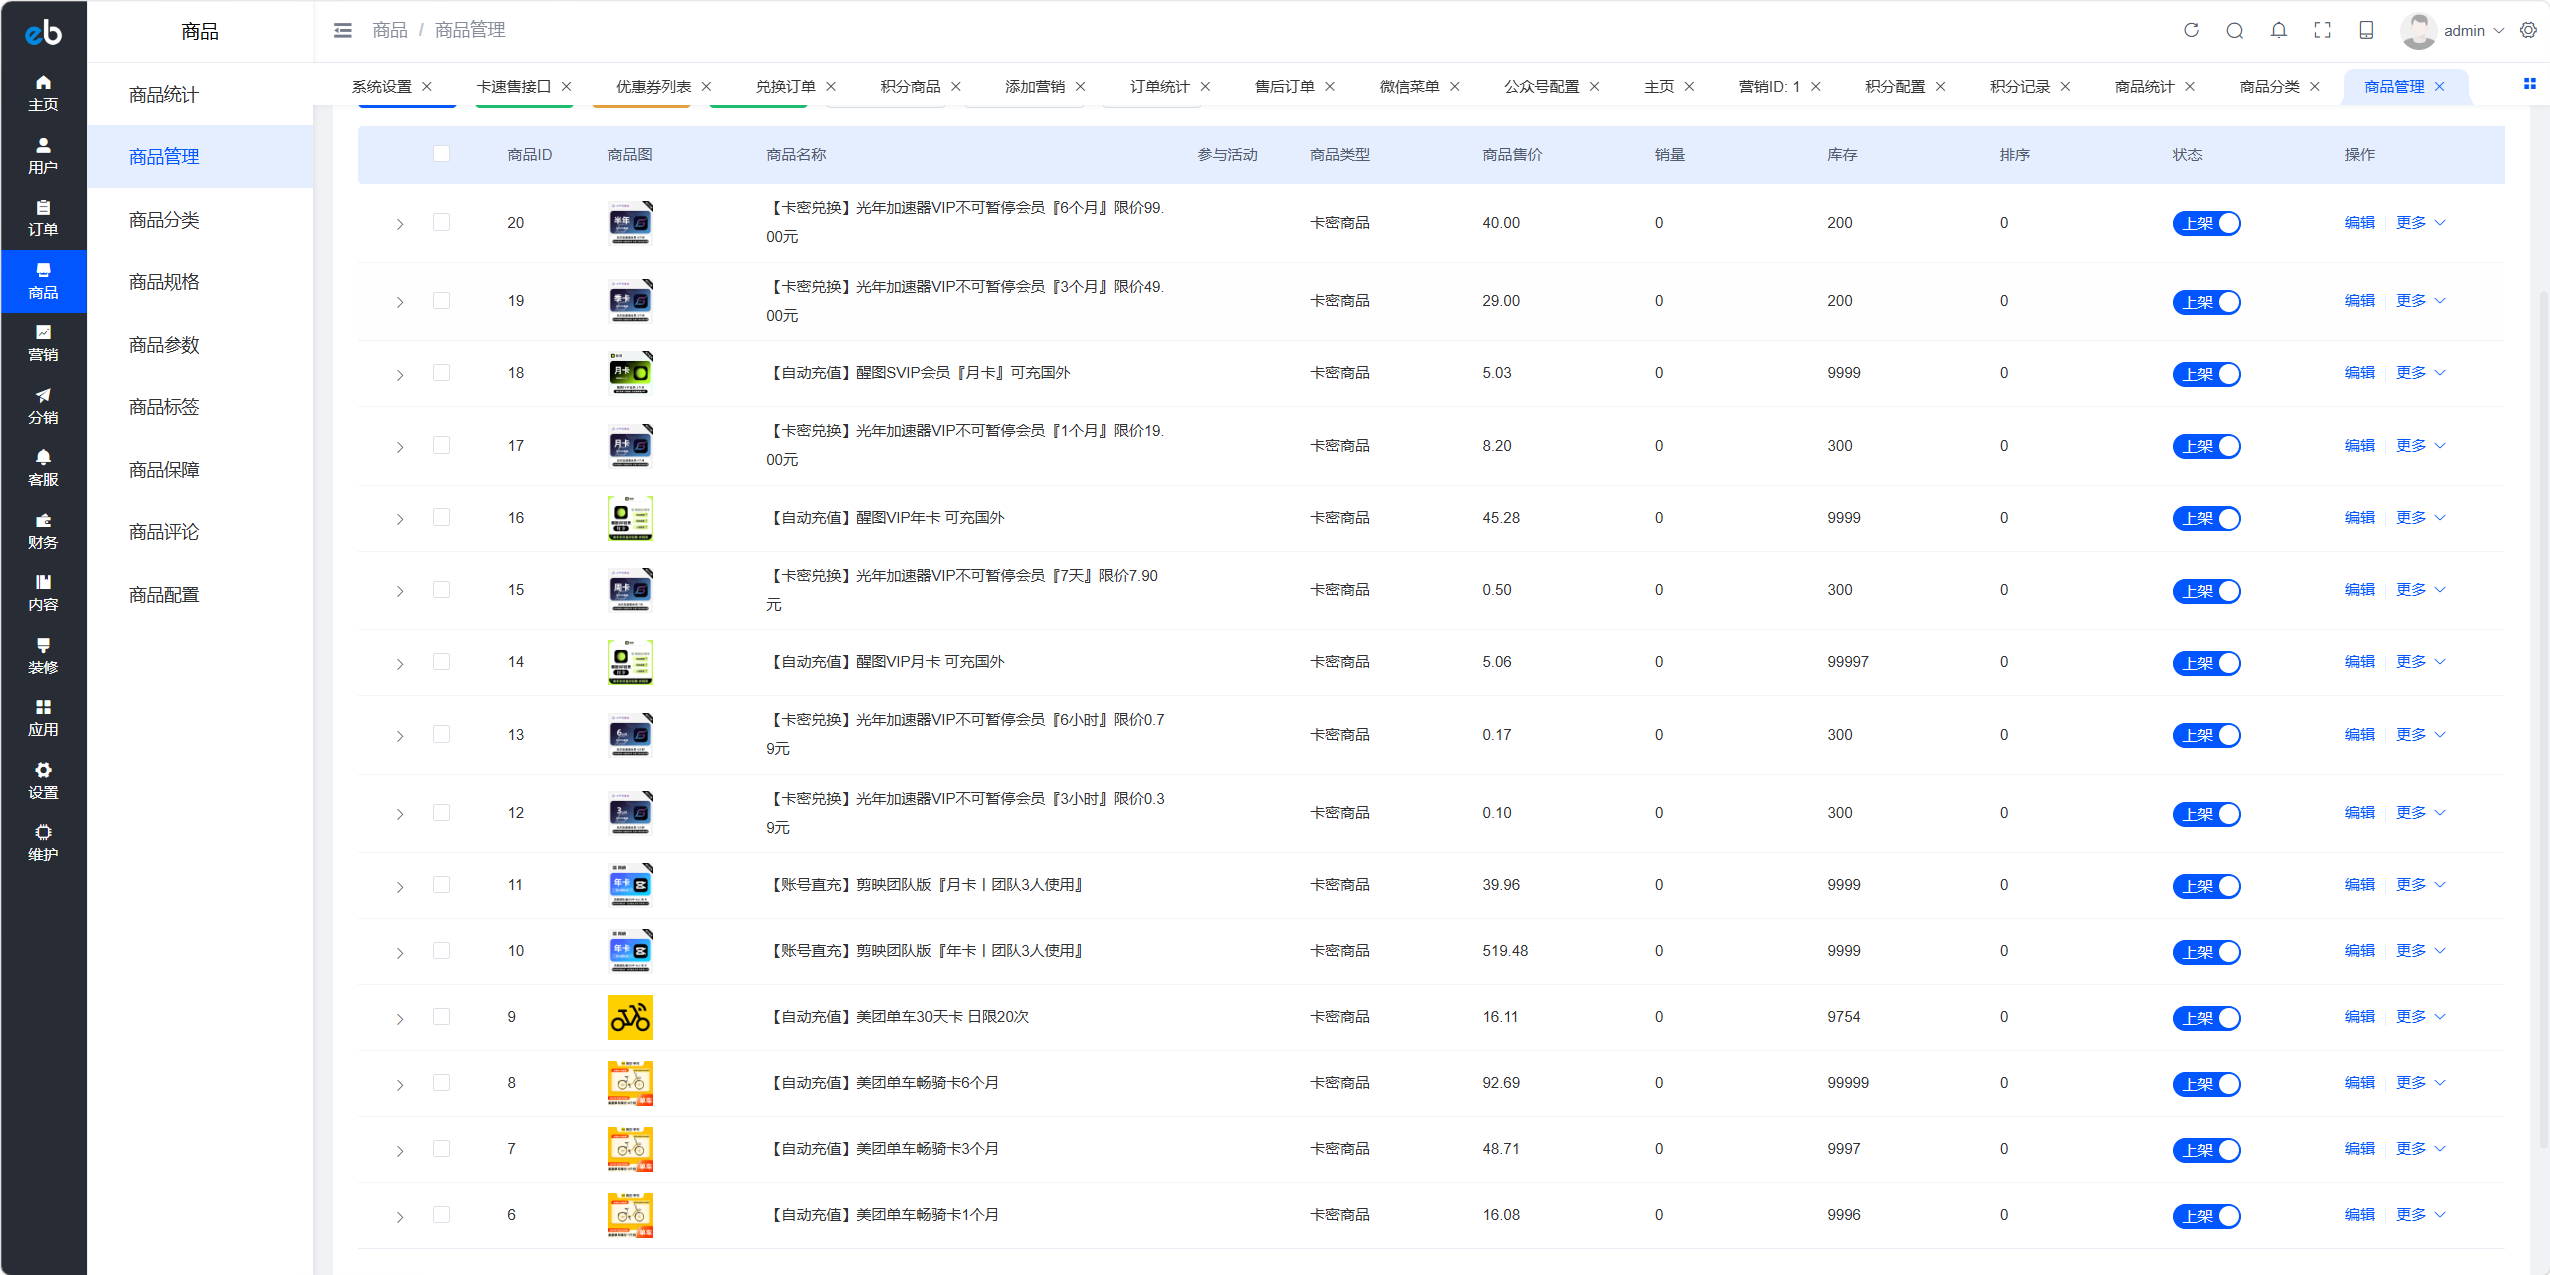Toggle 上架 switch for product ID 20
Image resolution: width=2550 pixels, height=1275 pixels.
point(2206,223)
